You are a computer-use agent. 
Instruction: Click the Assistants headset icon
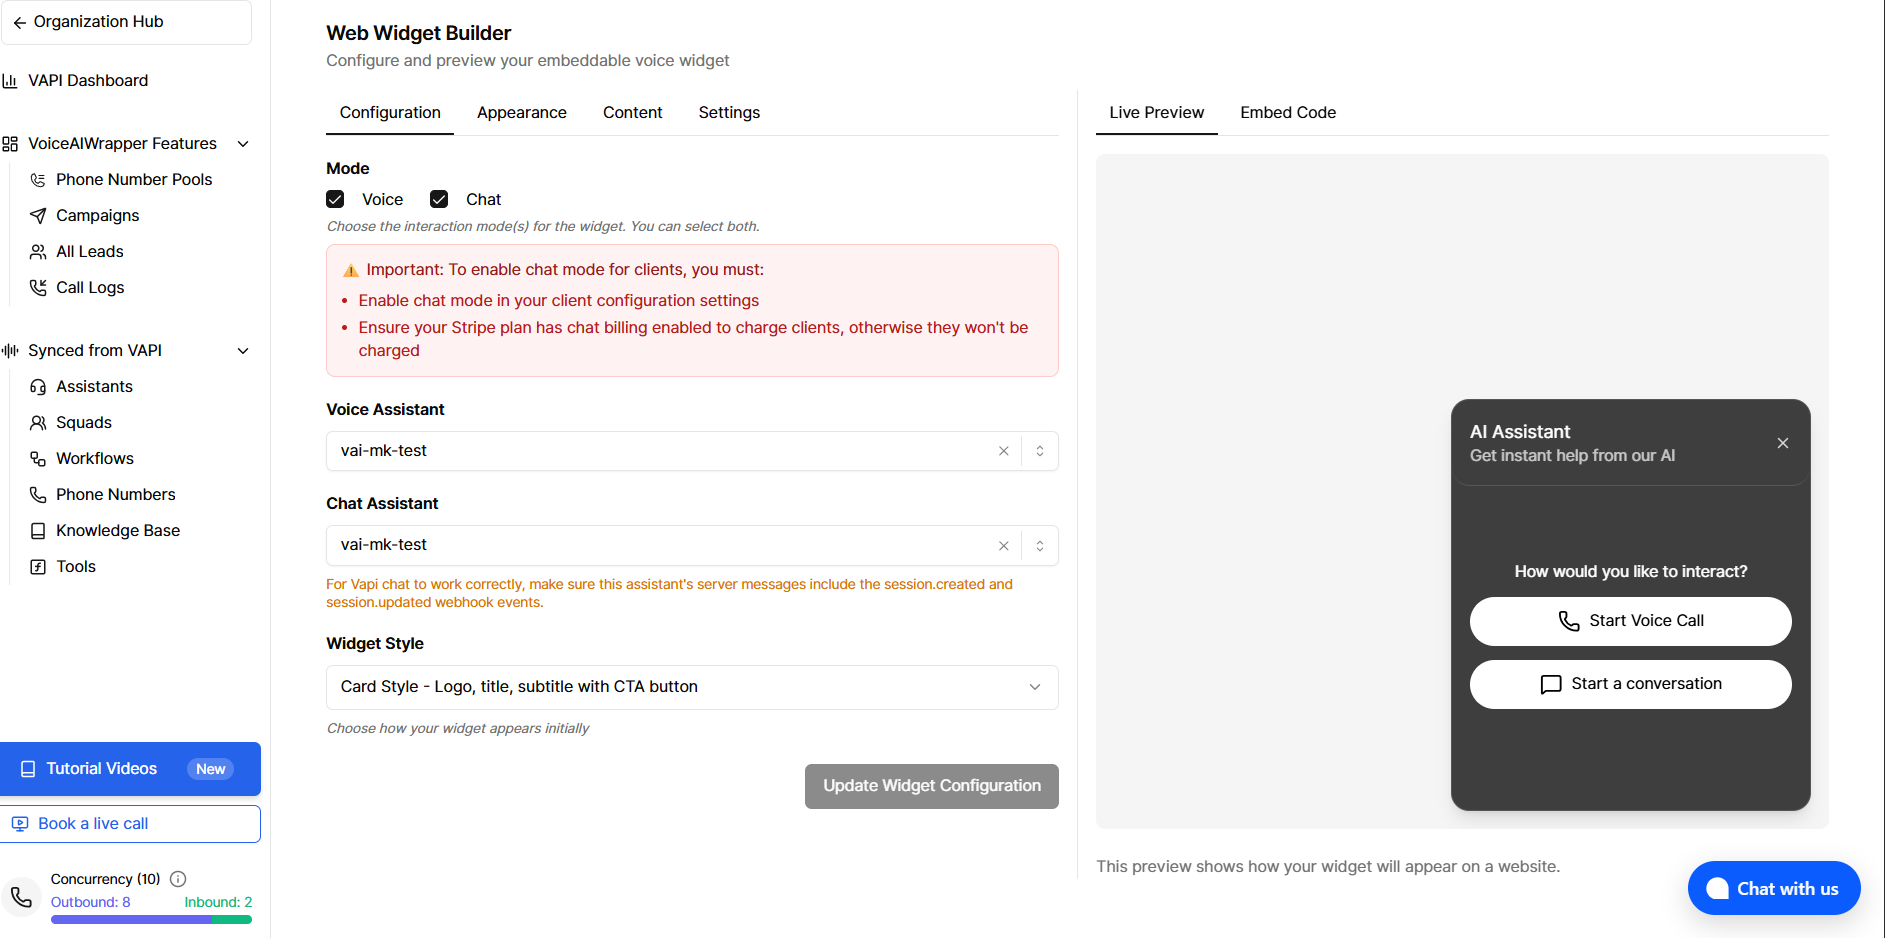click(x=38, y=387)
